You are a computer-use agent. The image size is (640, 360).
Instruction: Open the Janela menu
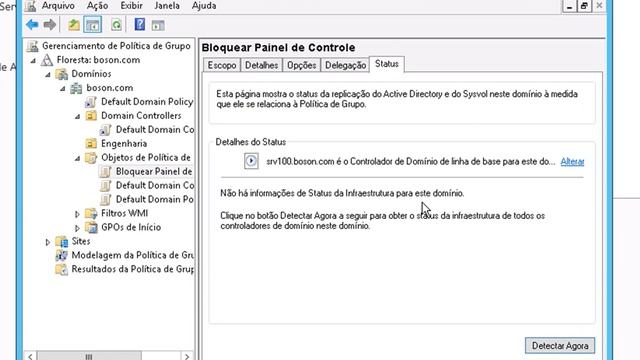[167, 6]
